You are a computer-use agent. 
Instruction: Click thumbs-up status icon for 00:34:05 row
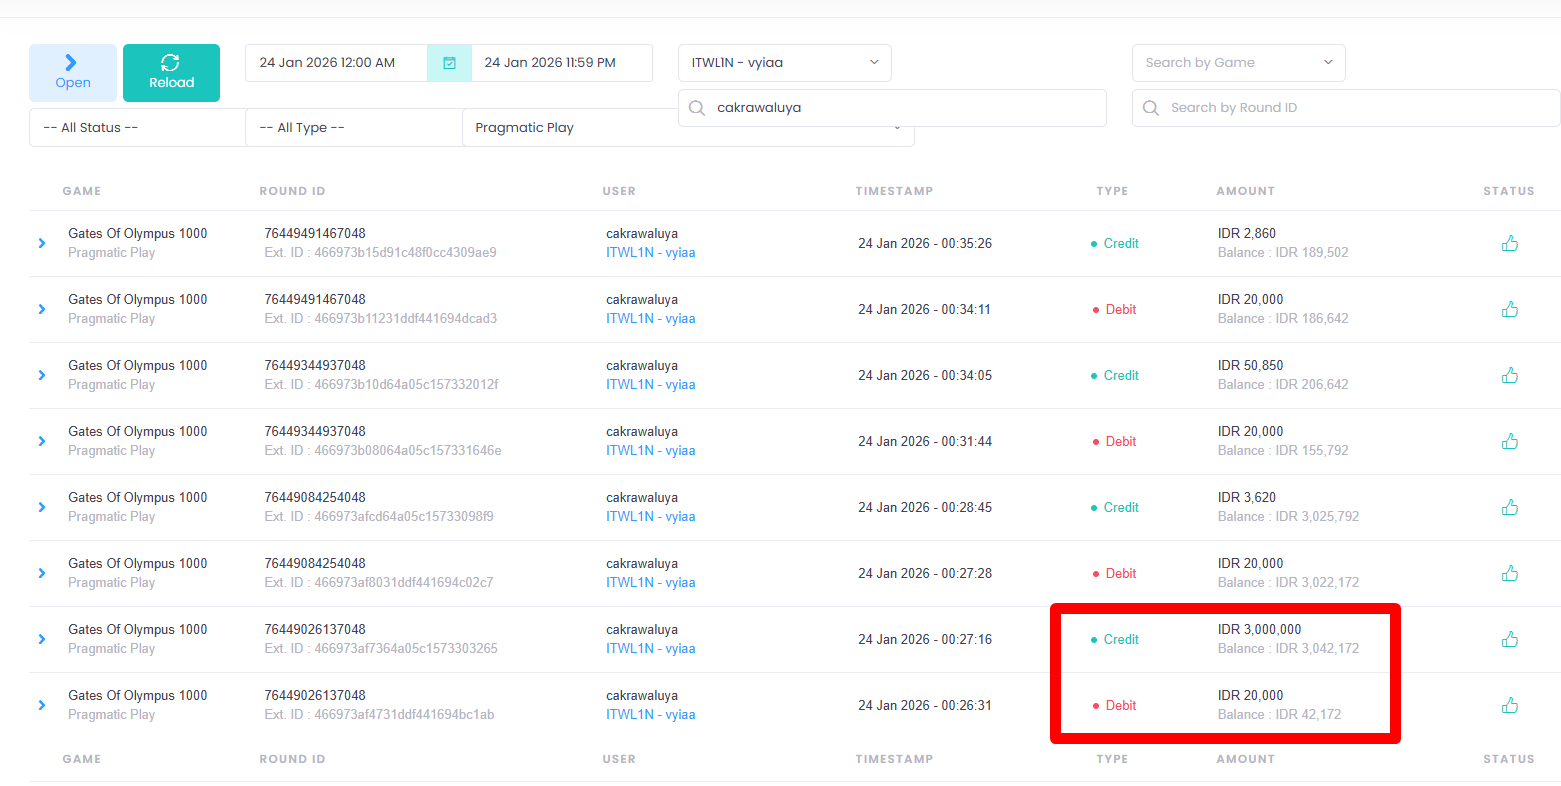click(x=1510, y=375)
